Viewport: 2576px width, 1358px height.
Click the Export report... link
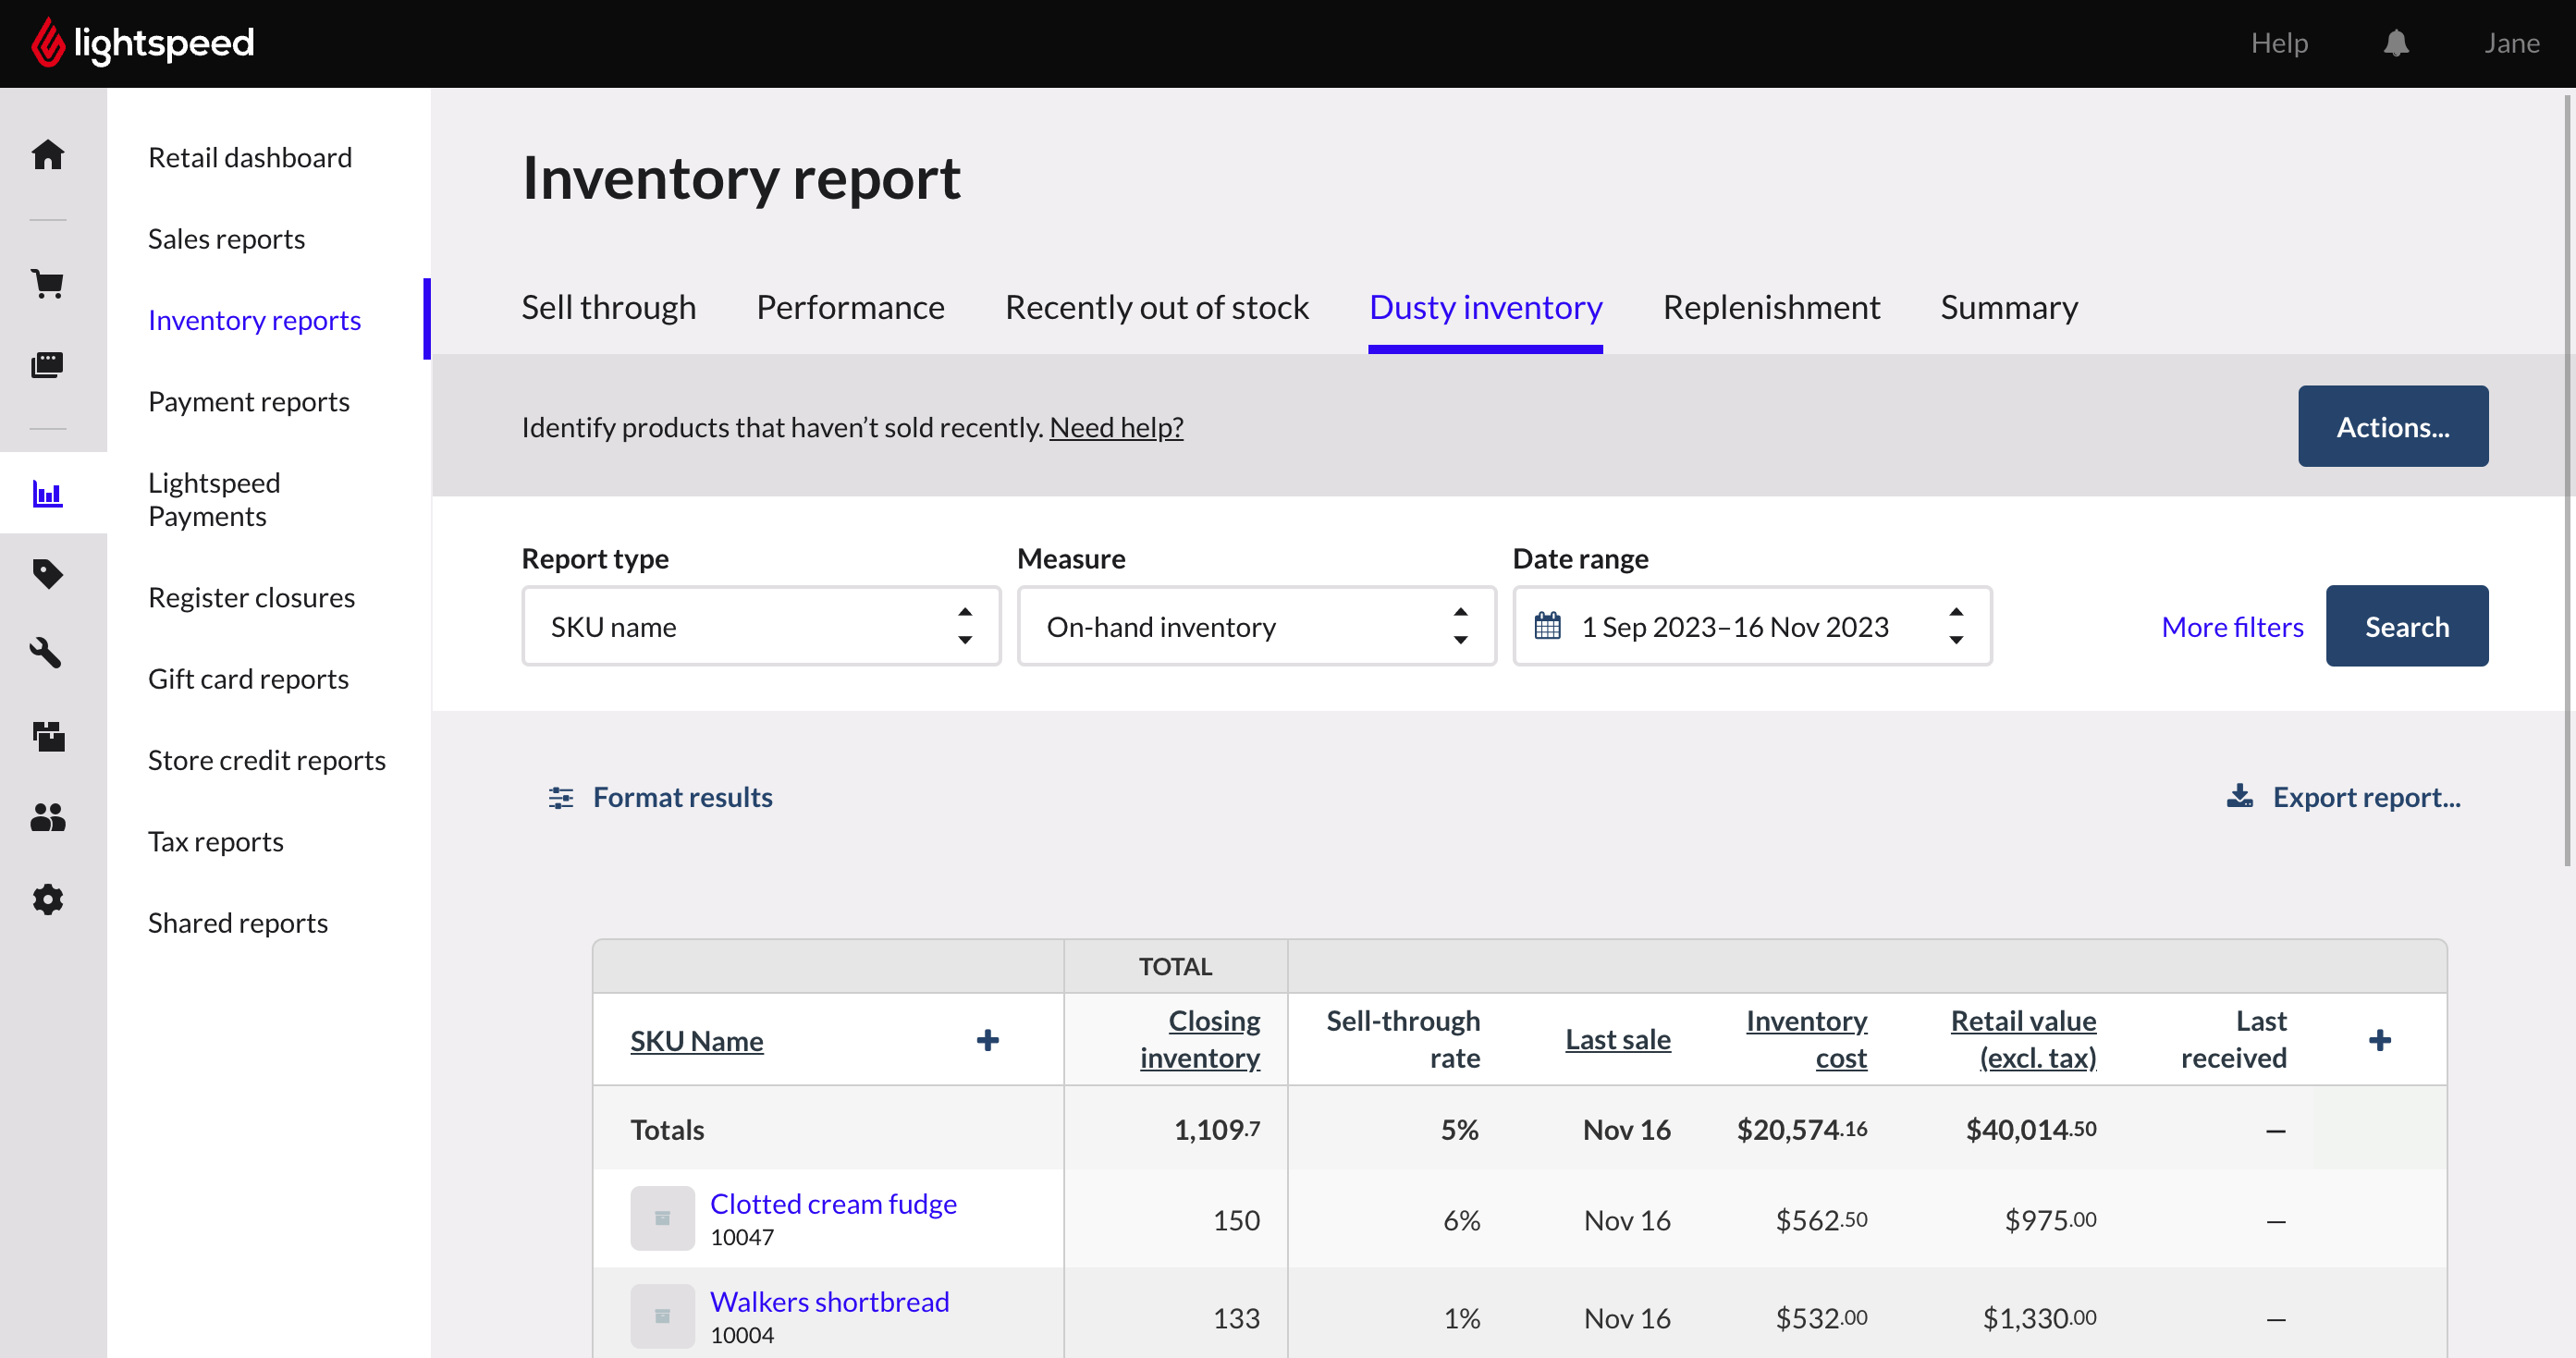tap(2366, 797)
